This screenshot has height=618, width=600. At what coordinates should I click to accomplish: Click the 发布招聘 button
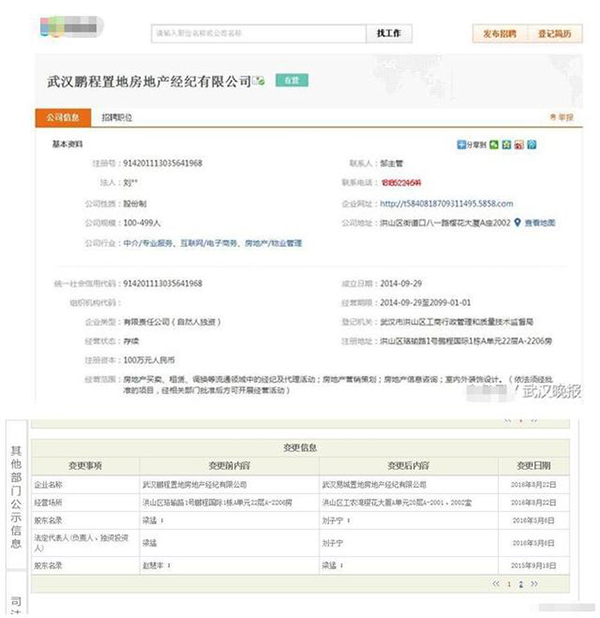pyautogui.click(x=499, y=33)
